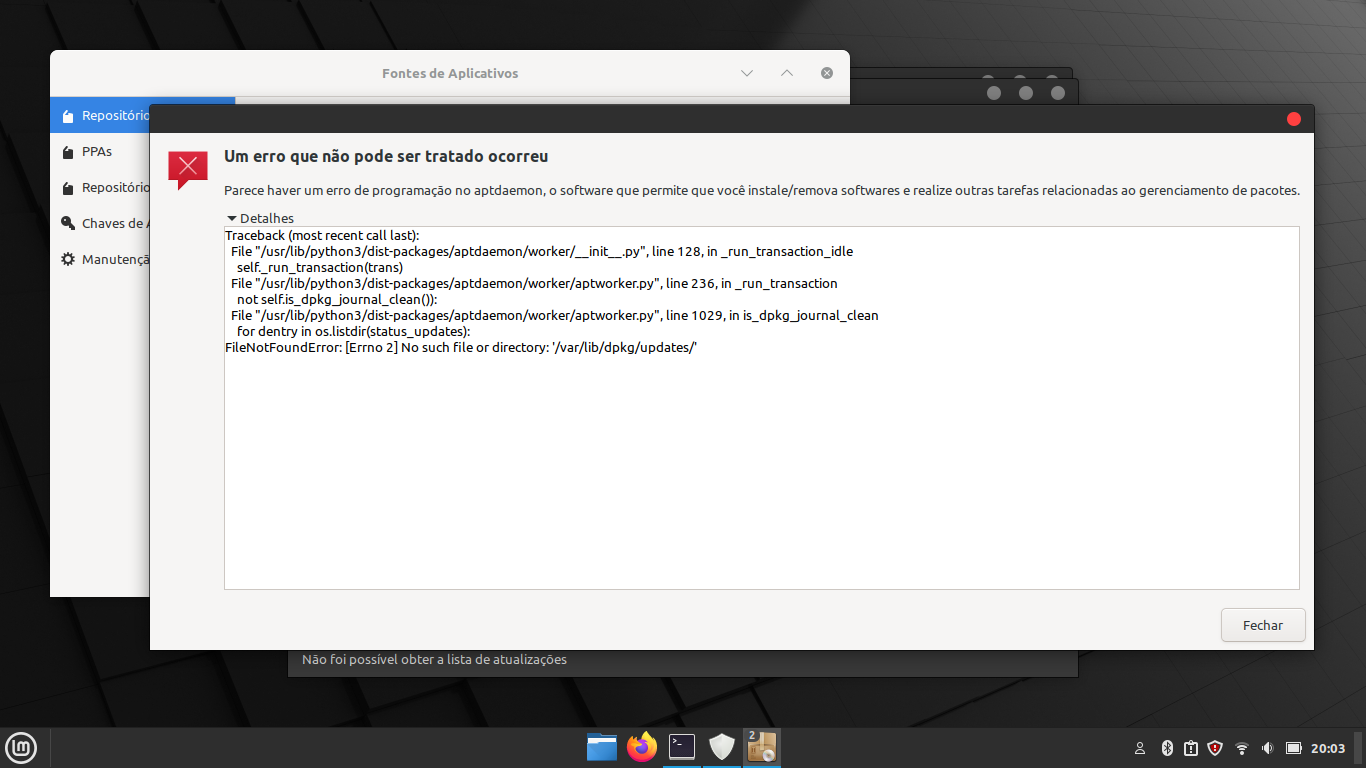Minimize Fontes de Aplicativos with the down chevron
The height and width of the screenshot is (768, 1366).
[x=747, y=73]
